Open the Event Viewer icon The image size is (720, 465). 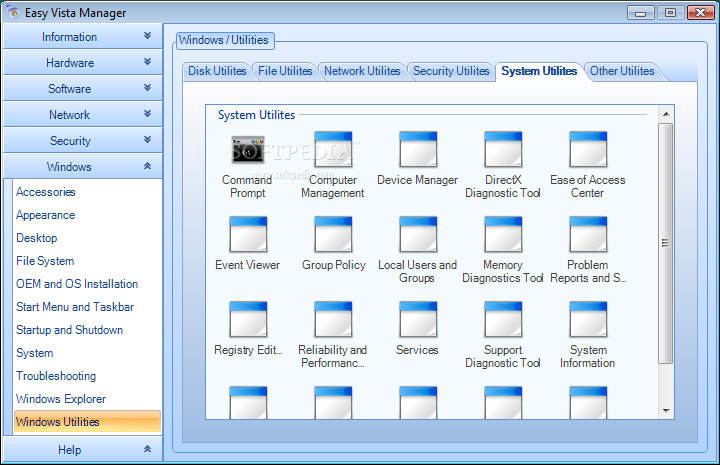248,235
